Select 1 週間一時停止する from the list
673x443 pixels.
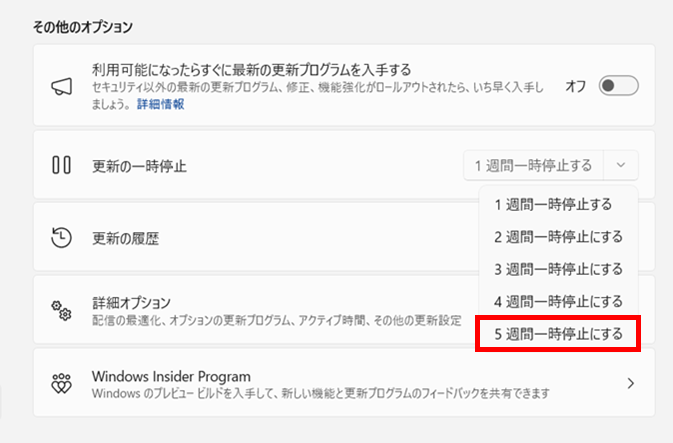[x=552, y=204]
